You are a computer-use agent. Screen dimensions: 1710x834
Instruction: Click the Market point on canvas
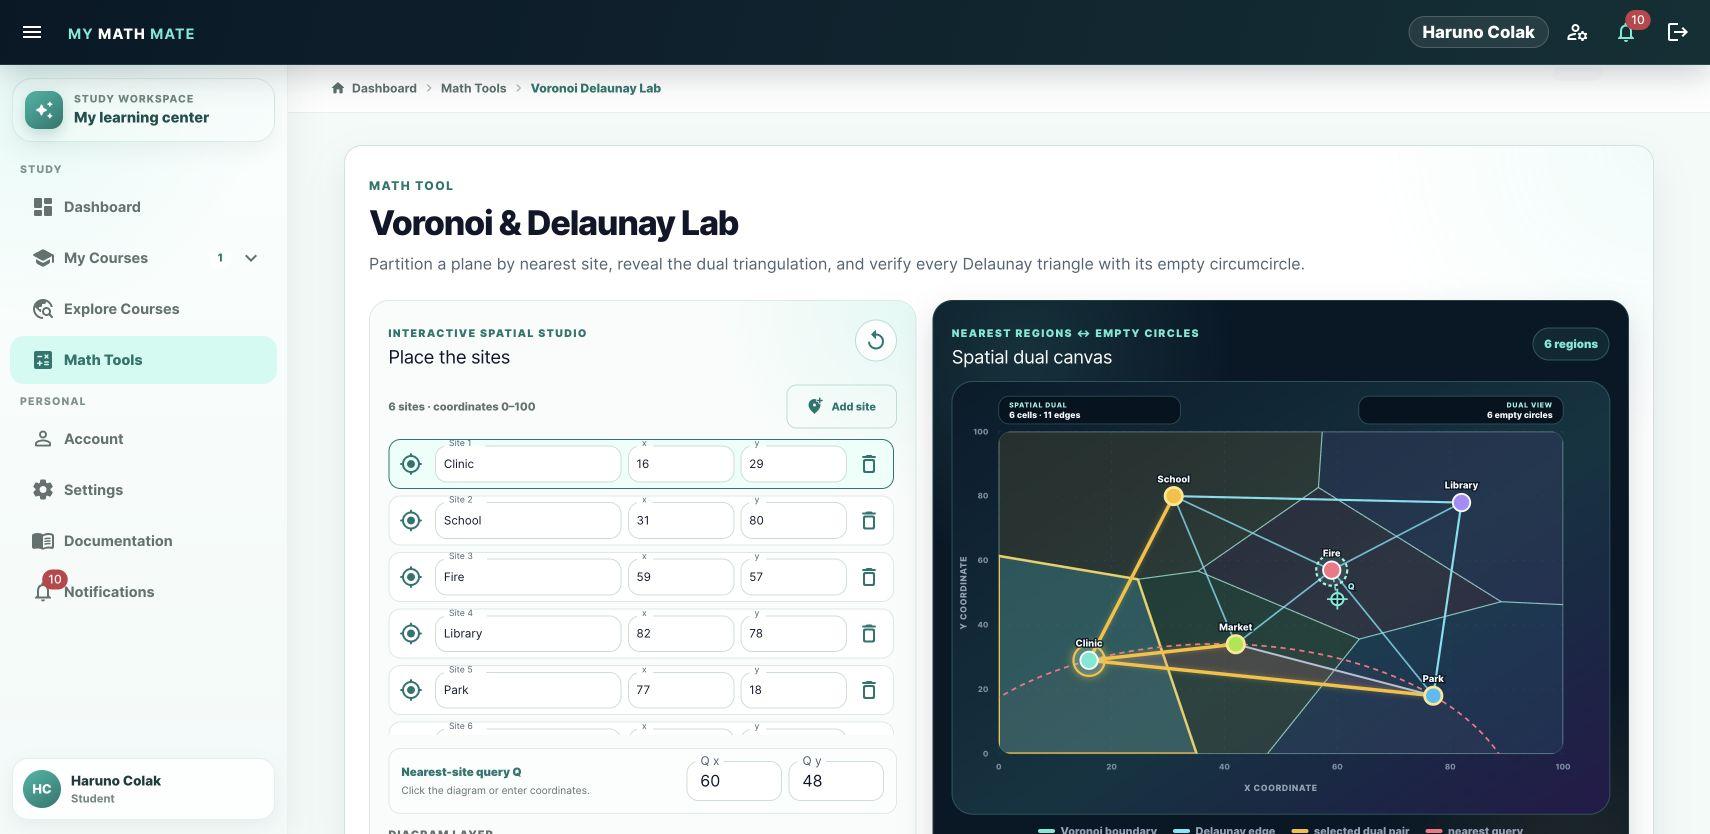click(1236, 644)
